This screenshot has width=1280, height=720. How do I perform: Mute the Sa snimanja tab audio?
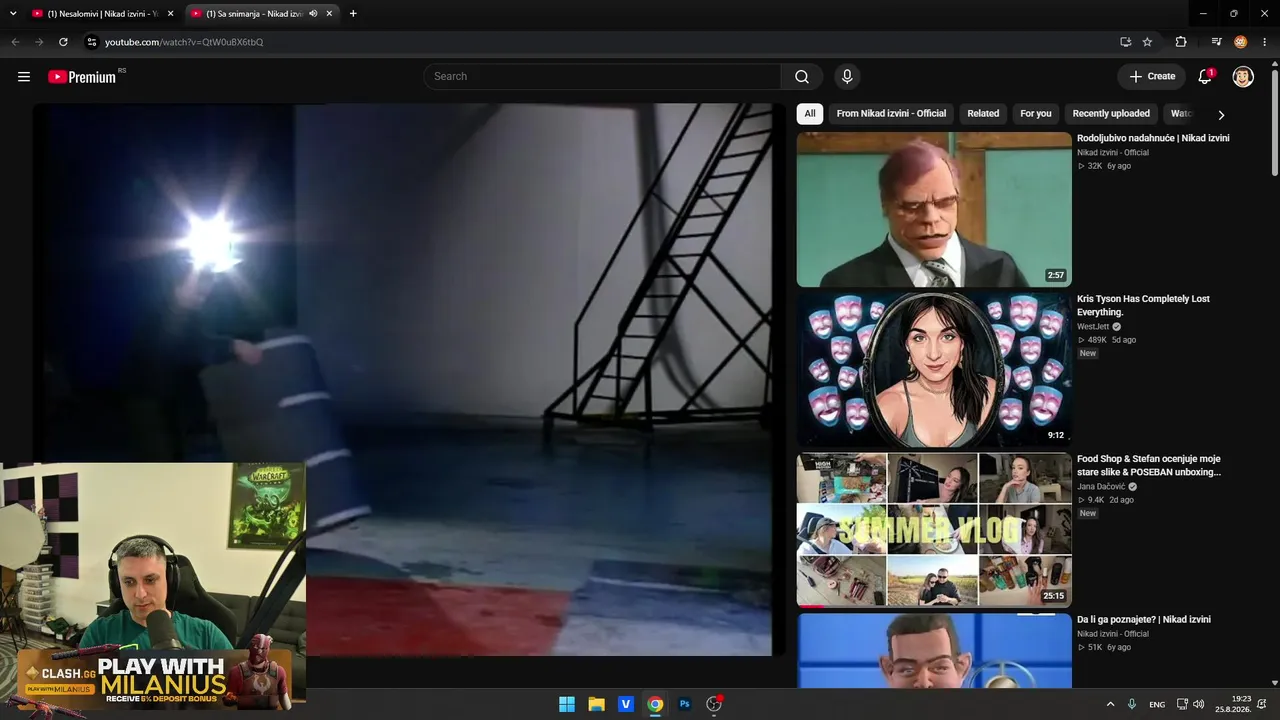click(313, 14)
